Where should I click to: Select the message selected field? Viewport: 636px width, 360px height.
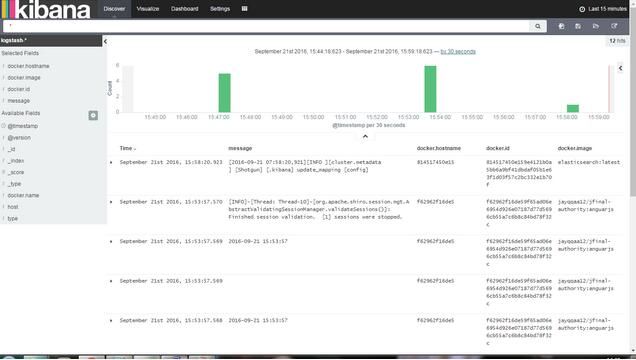click(x=19, y=101)
